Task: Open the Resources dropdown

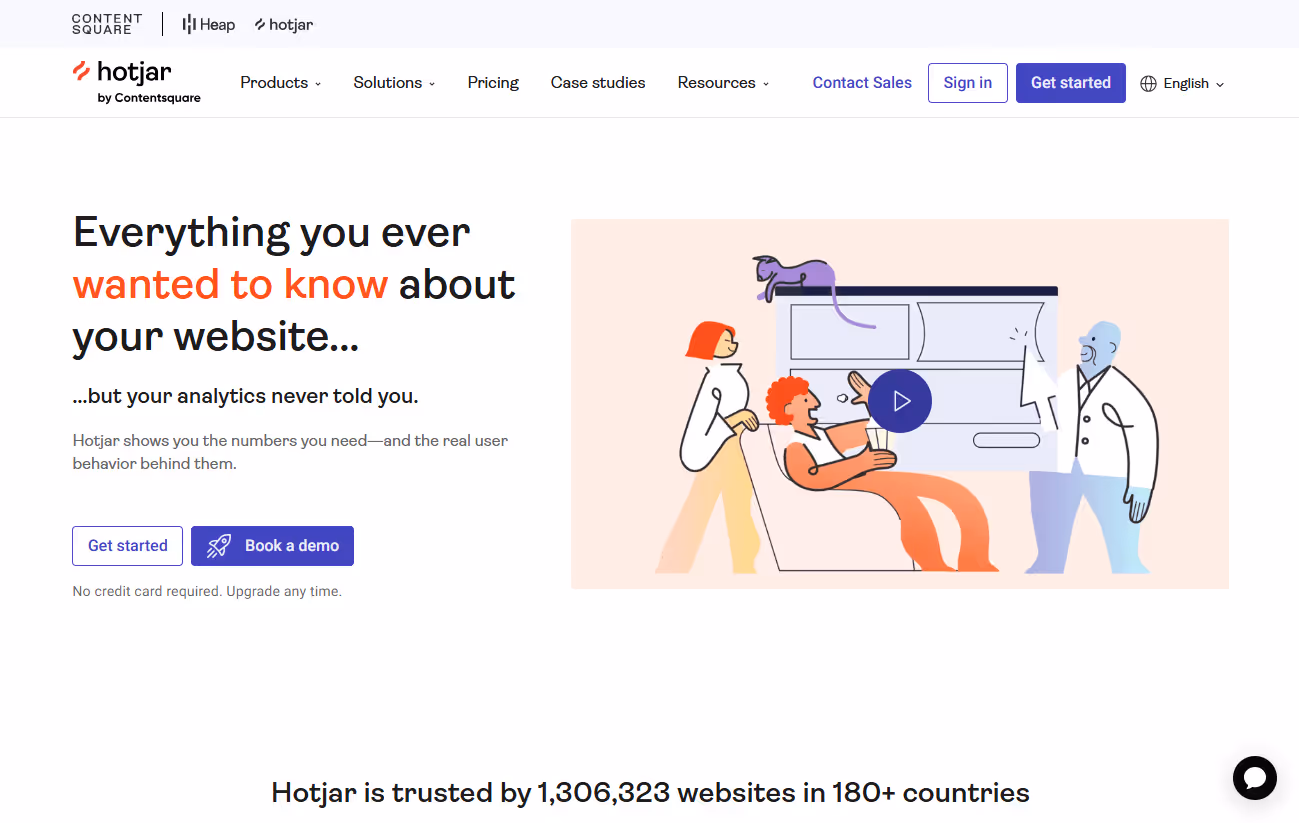Action: click(723, 83)
